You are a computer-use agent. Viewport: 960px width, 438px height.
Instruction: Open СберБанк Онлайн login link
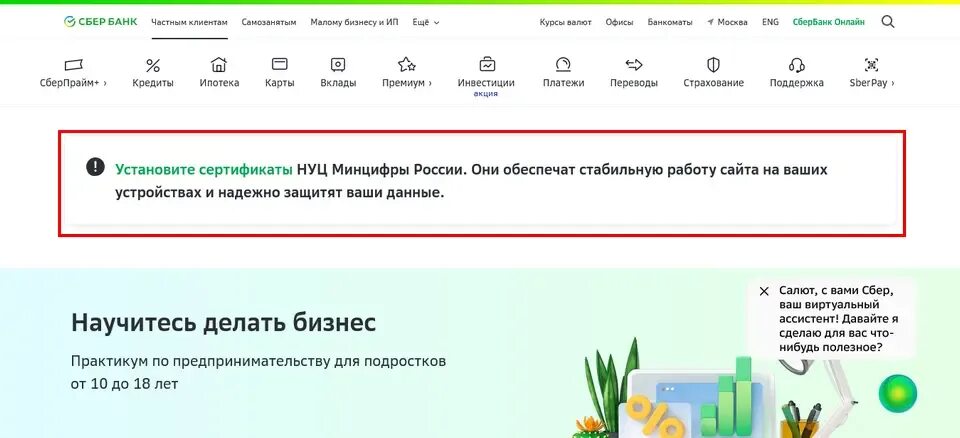tap(828, 22)
